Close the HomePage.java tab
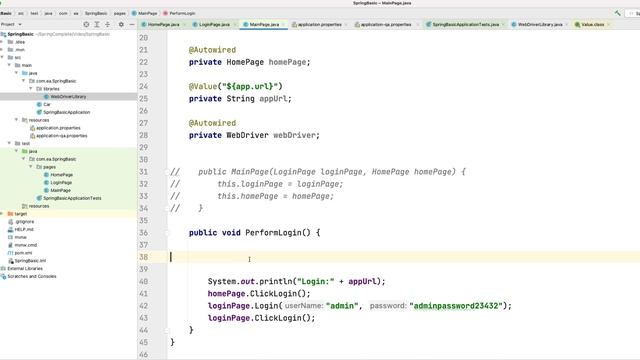Screen dimensions: 640x360 coord(184,24)
